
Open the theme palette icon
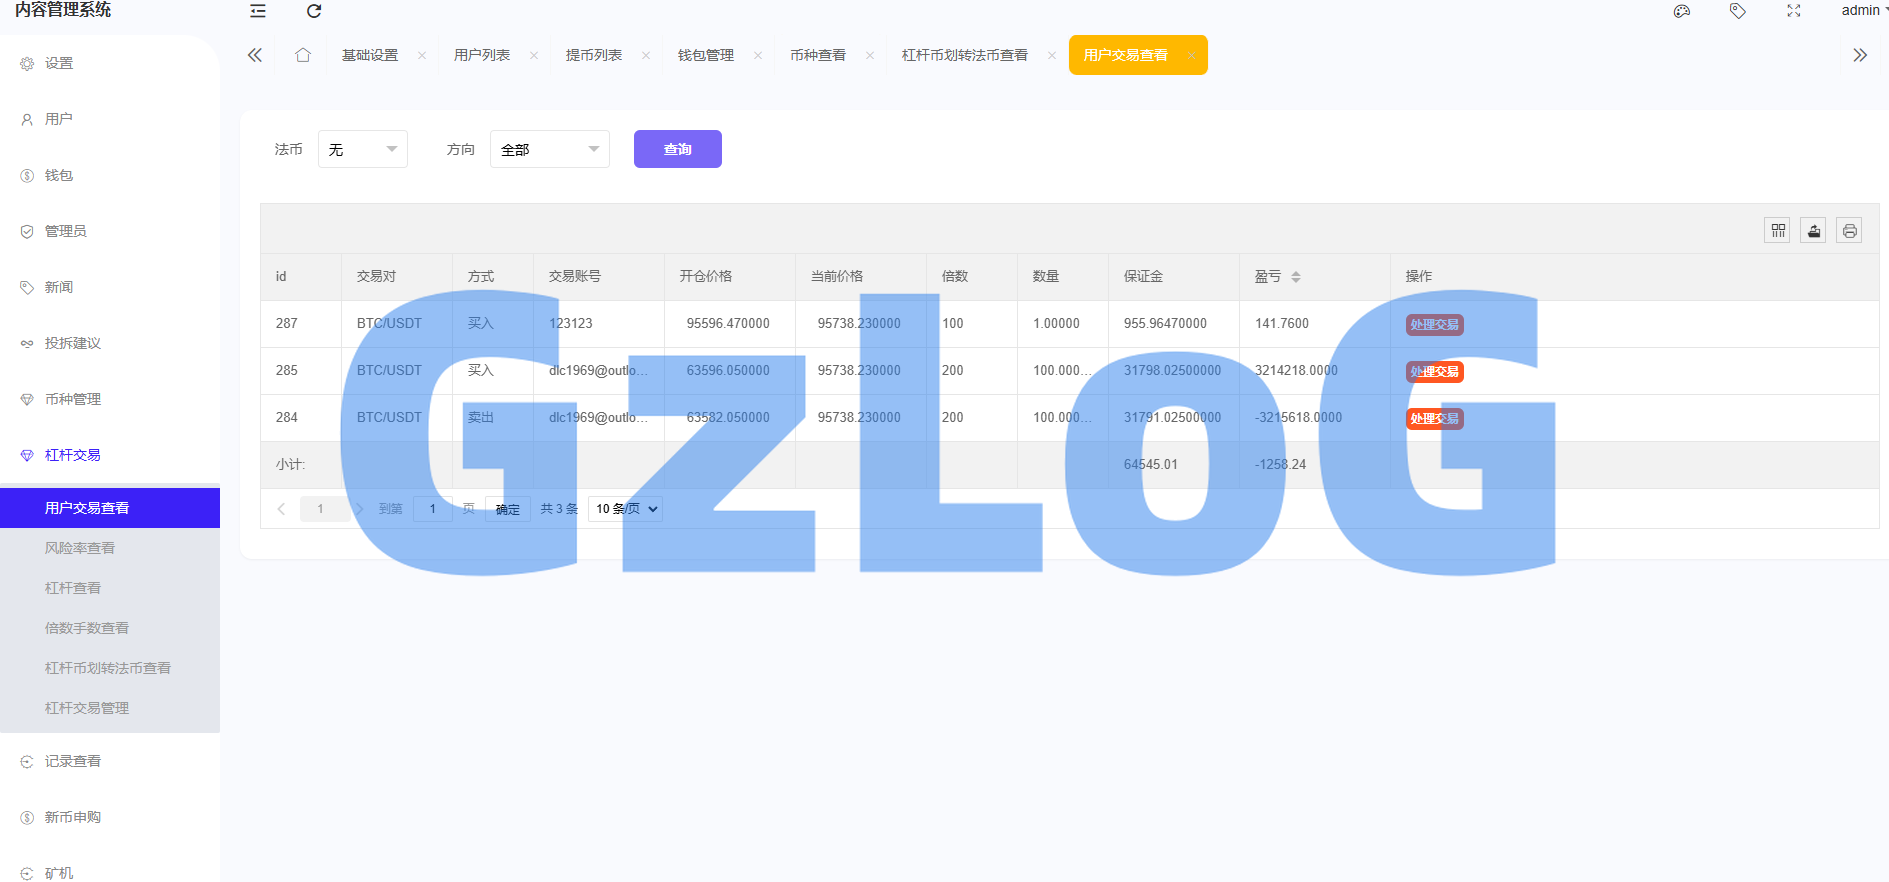tap(1682, 11)
